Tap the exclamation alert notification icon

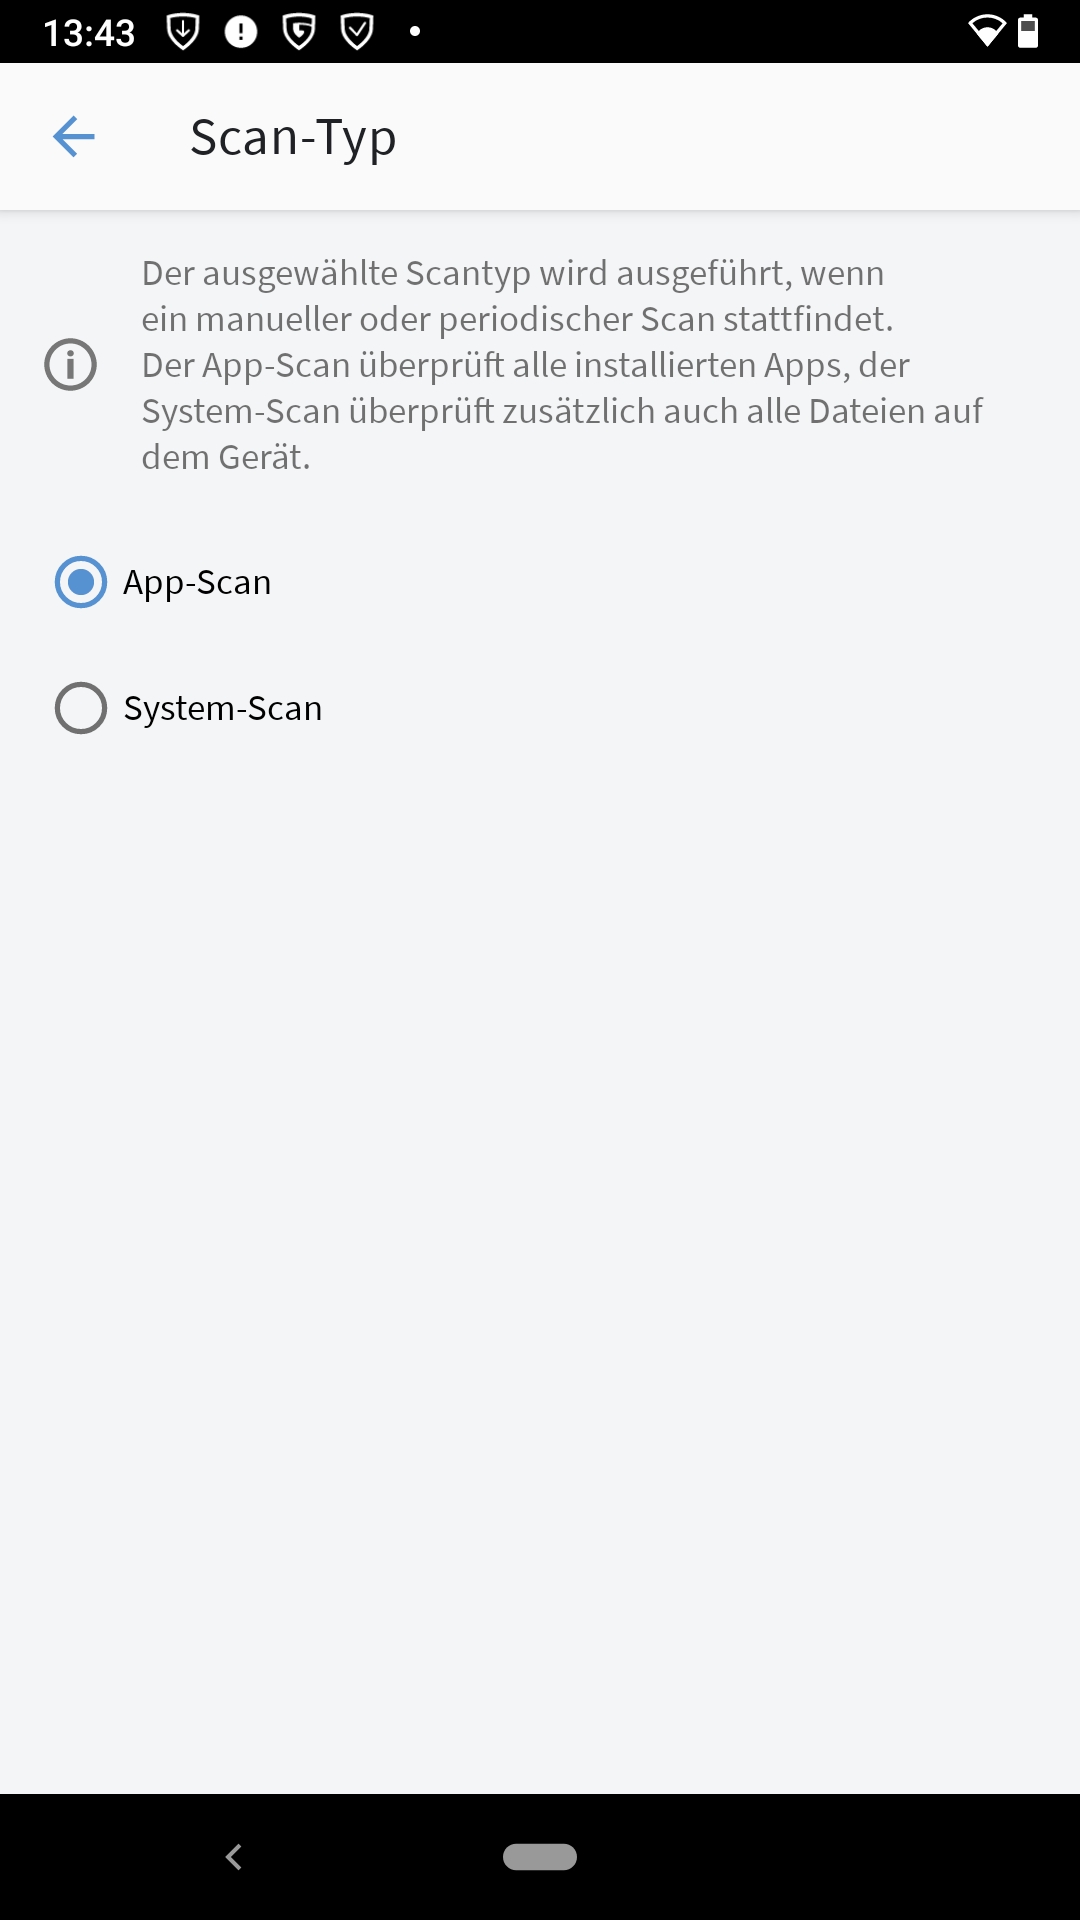[241, 32]
